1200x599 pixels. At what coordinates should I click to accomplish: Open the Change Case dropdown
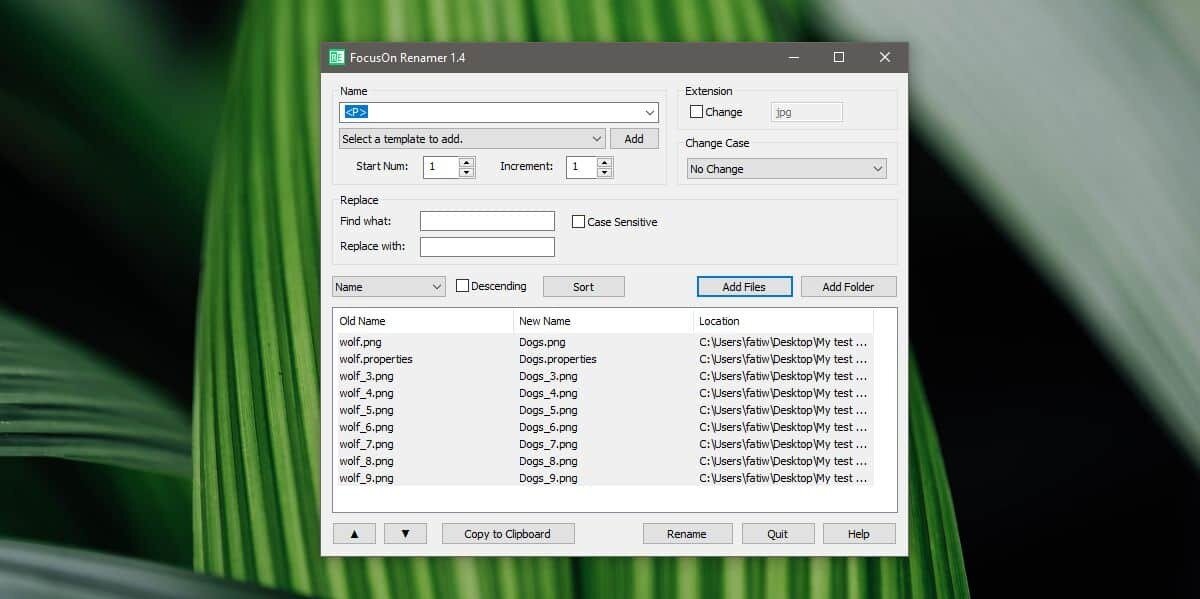(786, 169)
